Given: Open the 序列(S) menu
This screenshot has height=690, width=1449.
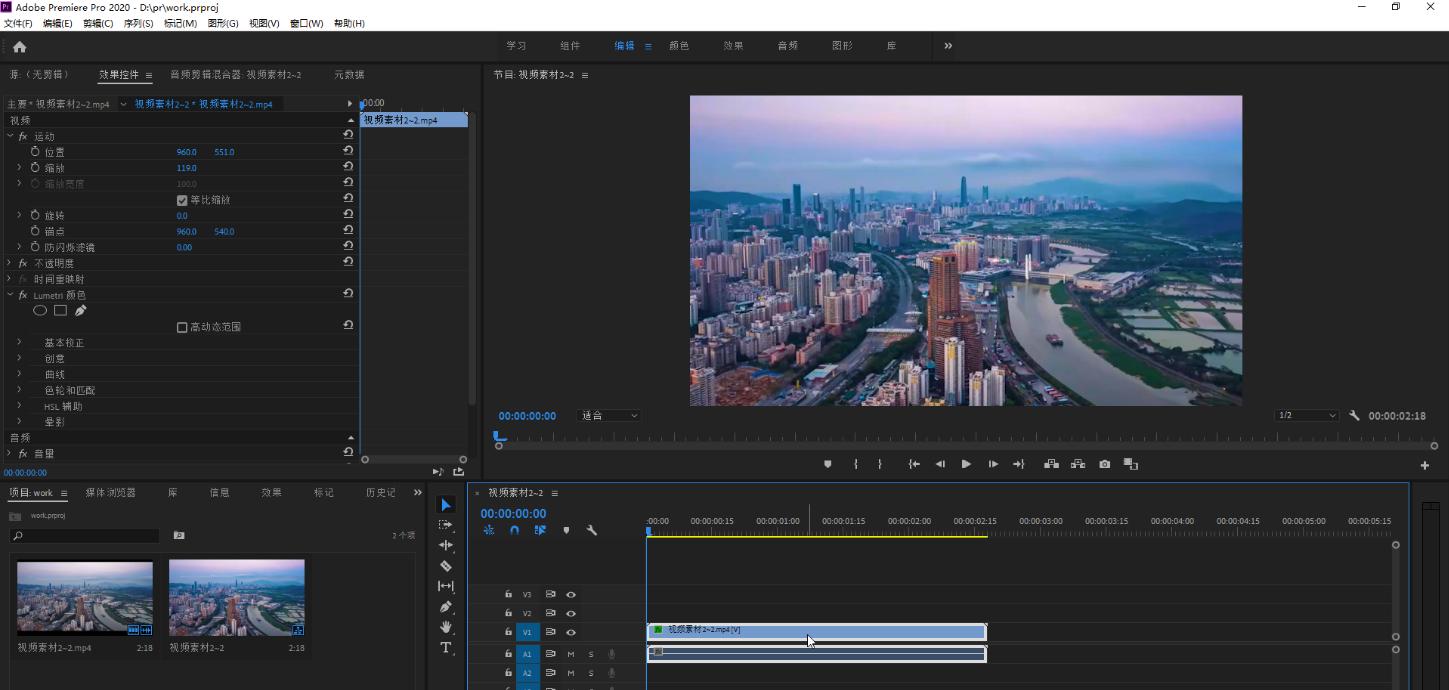Looking at the screenshot, I should coord(138,23).
